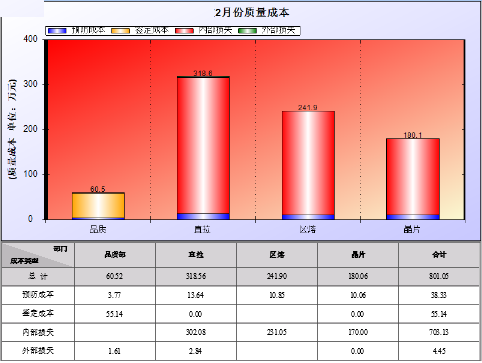Click the 预防成本 row header cell
482x363 pixels.
38,295
